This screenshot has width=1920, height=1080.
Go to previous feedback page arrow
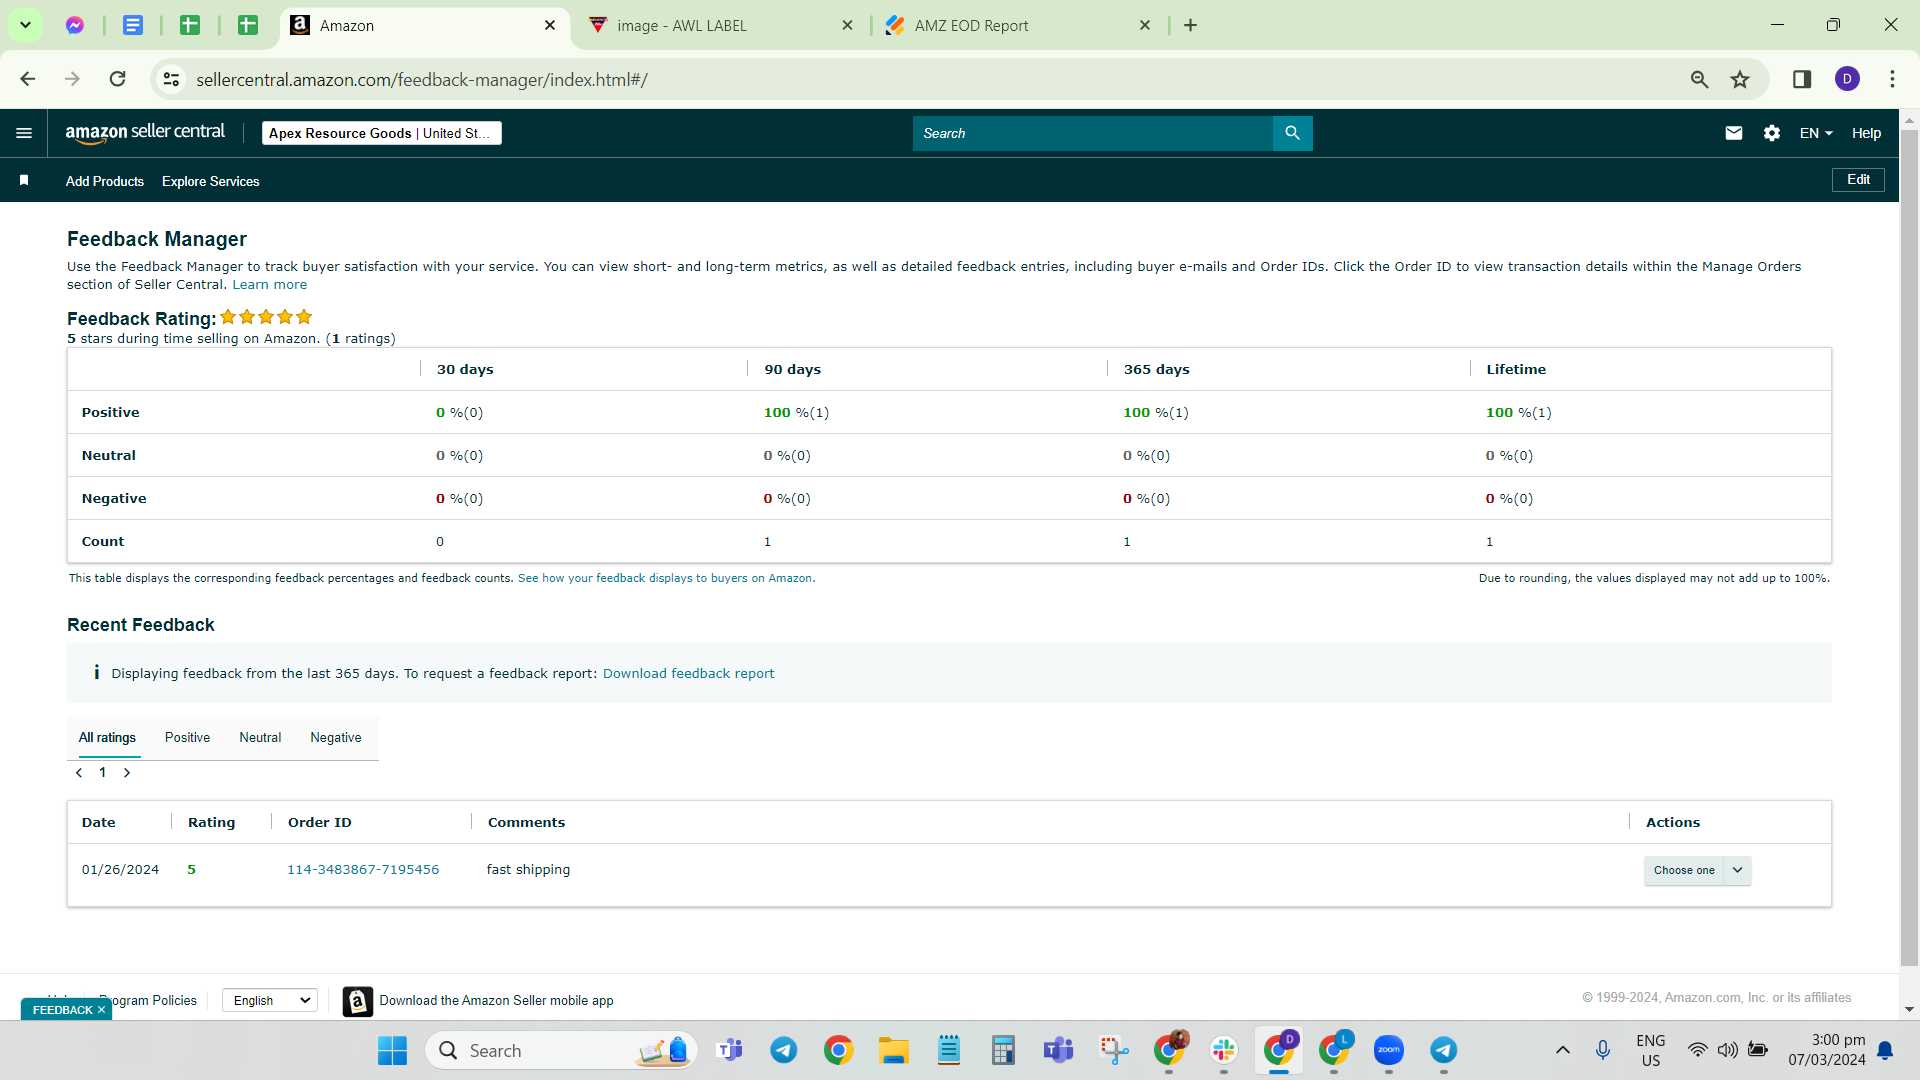(79, 773)
